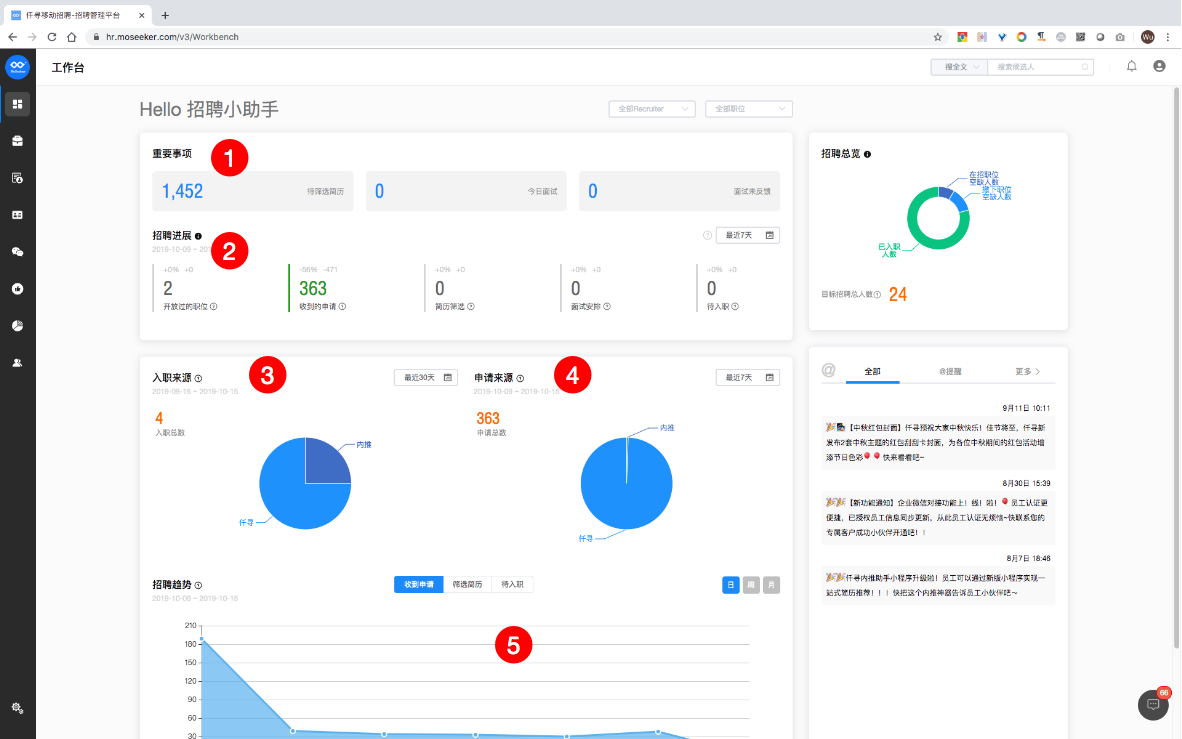Open the pie chart reports sidebar icon

(x=17, y=326)
